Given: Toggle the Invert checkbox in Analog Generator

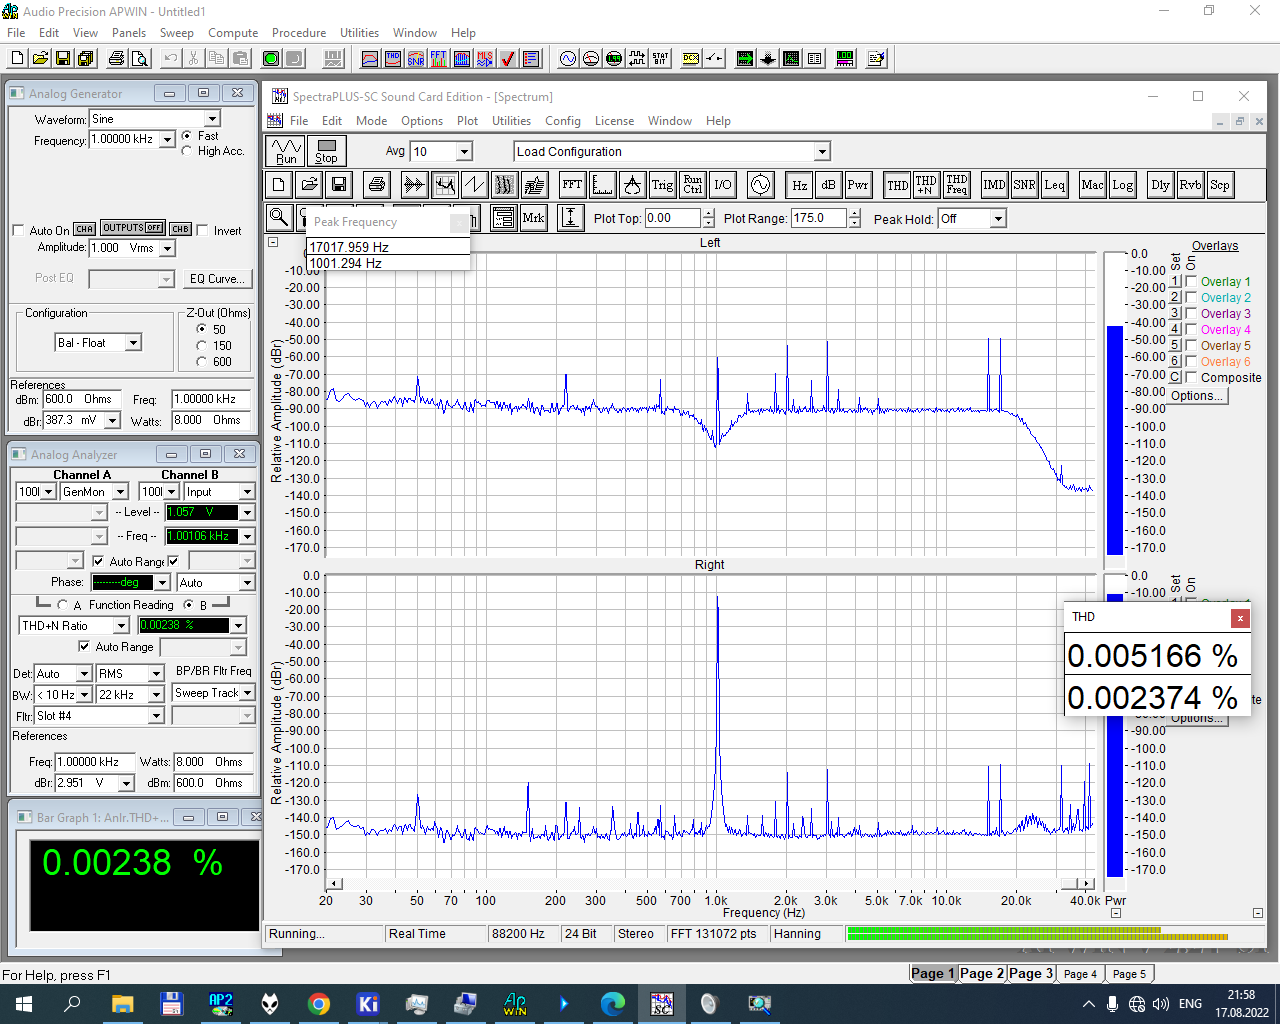Looking at the screenshot, I should [x=203, y=230].
